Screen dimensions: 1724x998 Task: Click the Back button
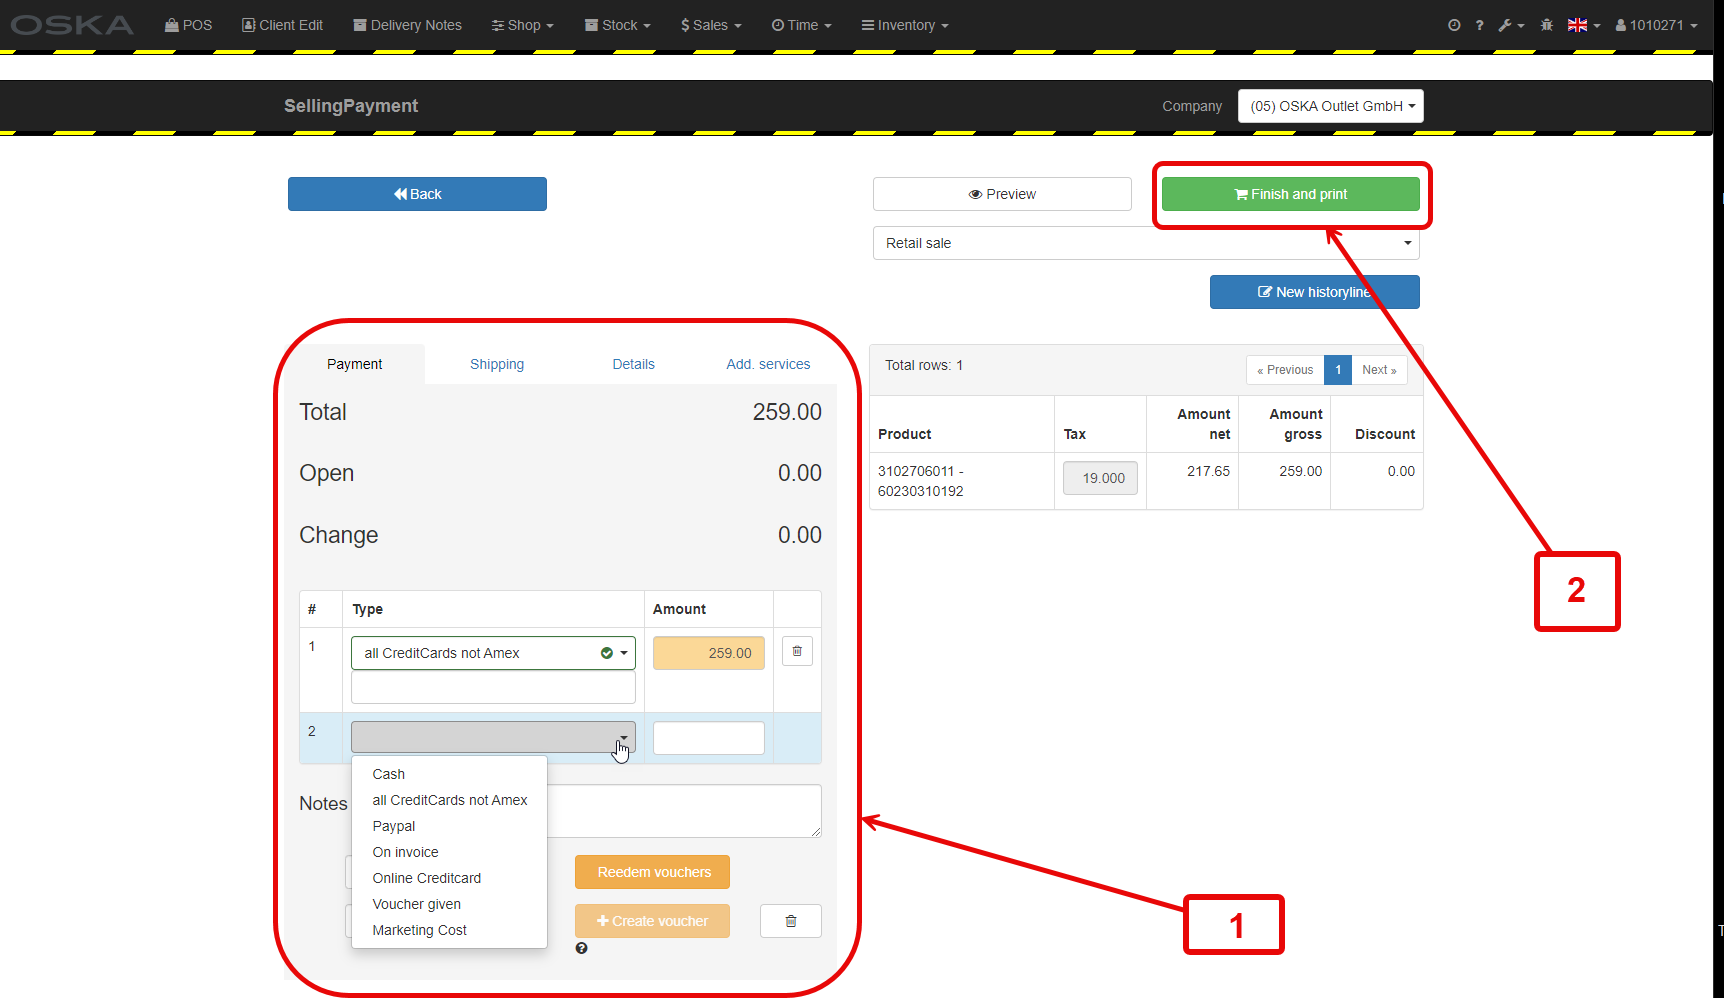(417, 194)
